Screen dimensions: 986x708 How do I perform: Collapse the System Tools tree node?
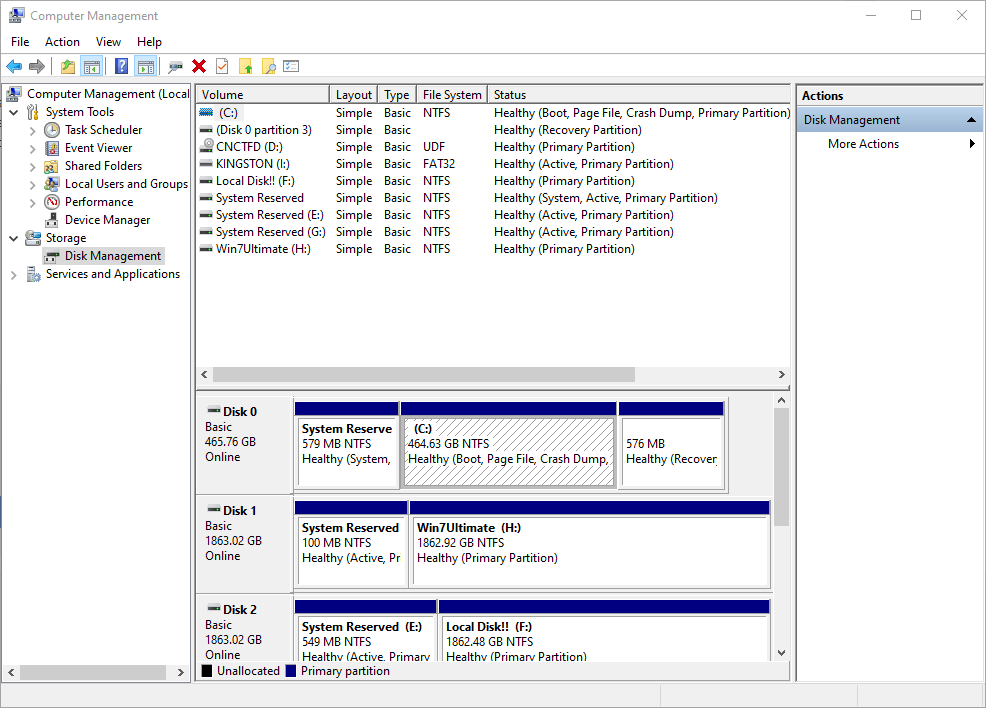(x=14, y=112)
